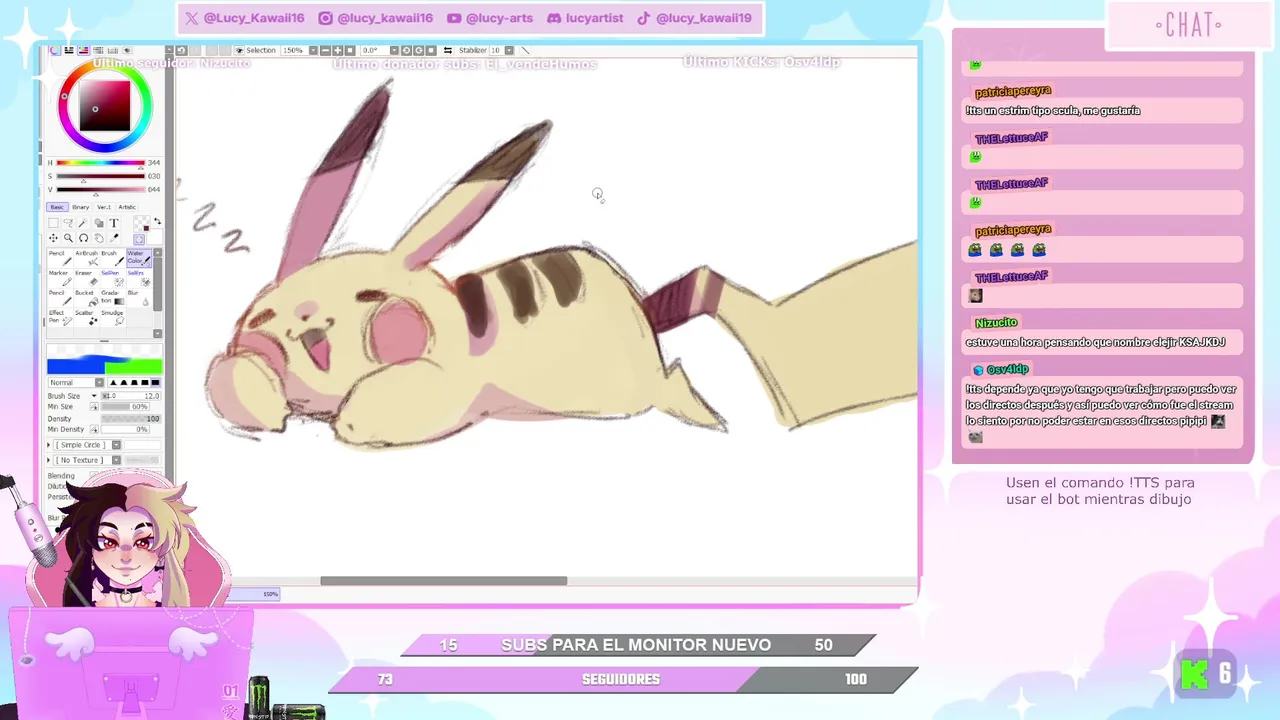Open the Stabilizer level dropdown

coord(509,50)
